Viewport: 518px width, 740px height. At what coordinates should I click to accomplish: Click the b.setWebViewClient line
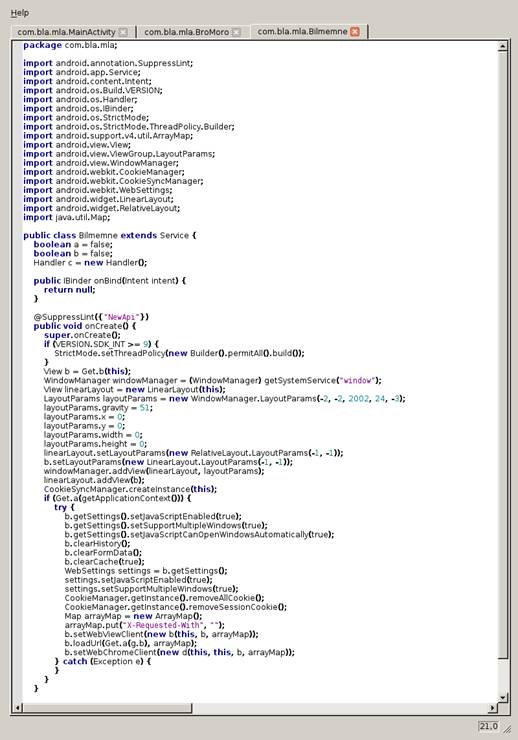161,634
